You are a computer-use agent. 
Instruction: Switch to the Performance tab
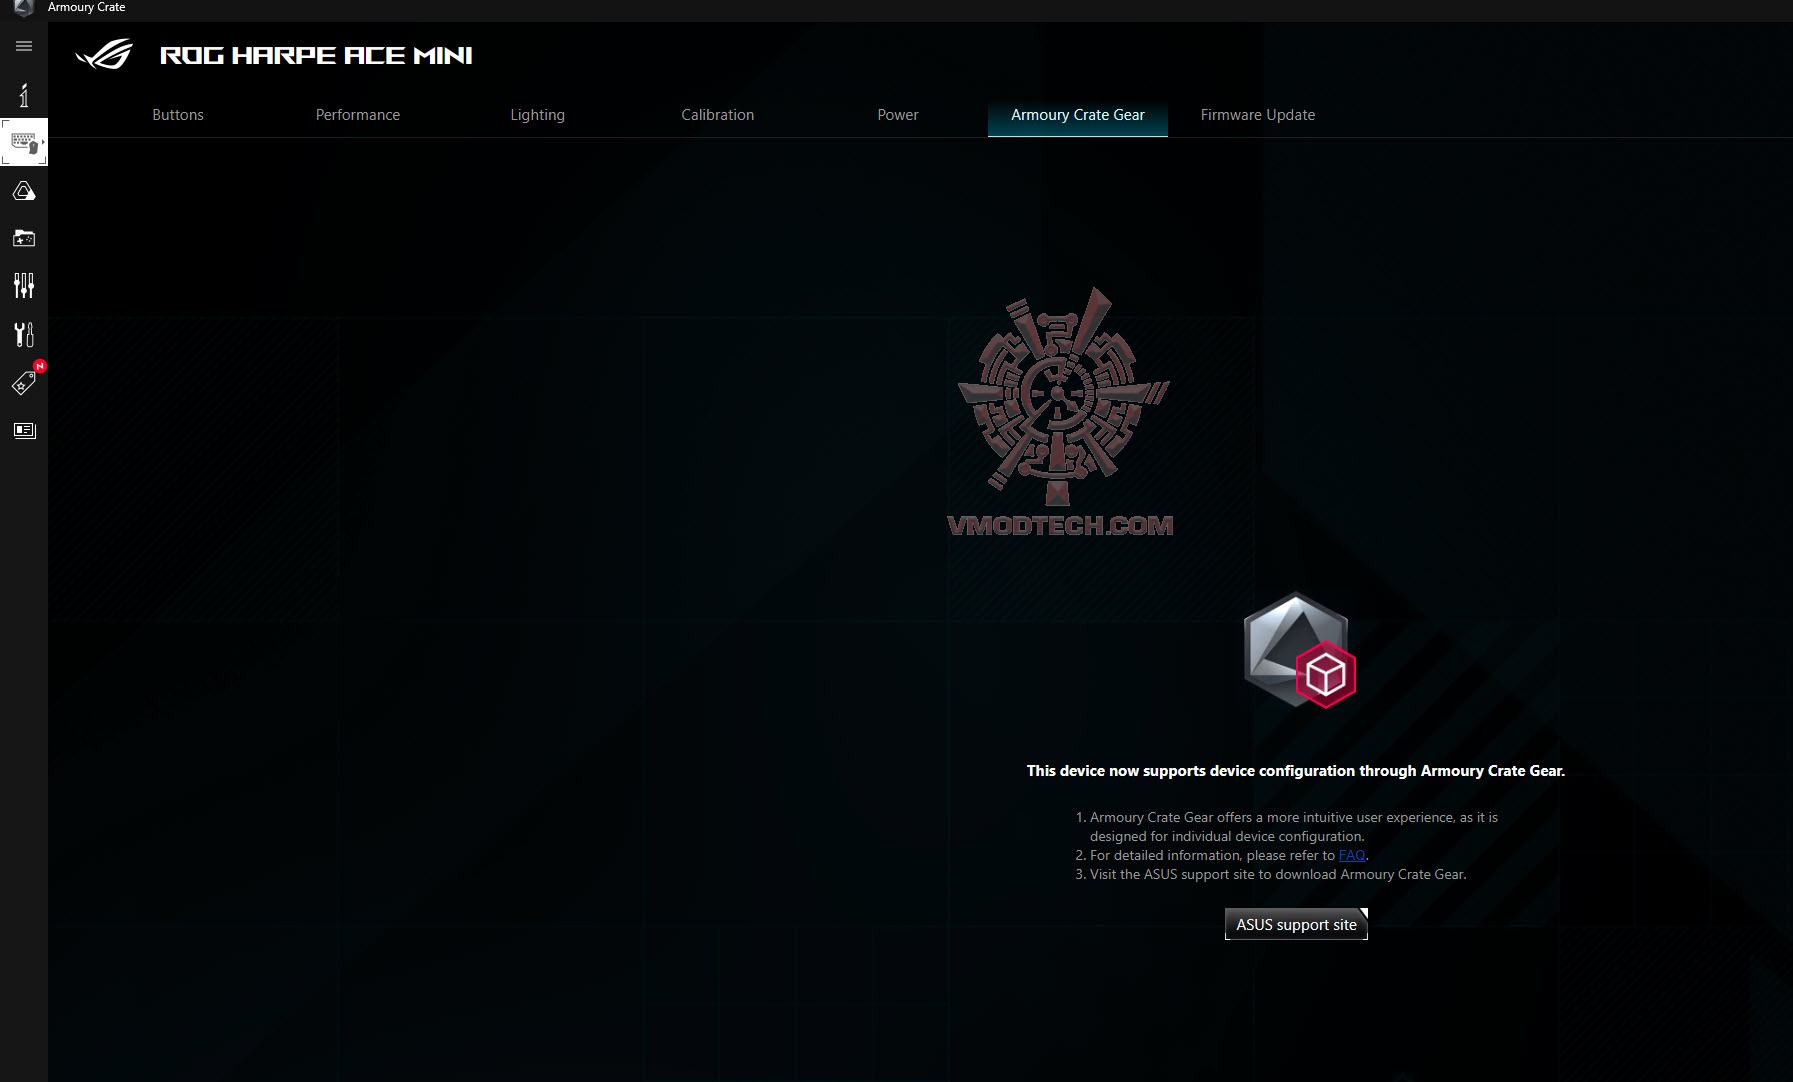click(358, 115)
